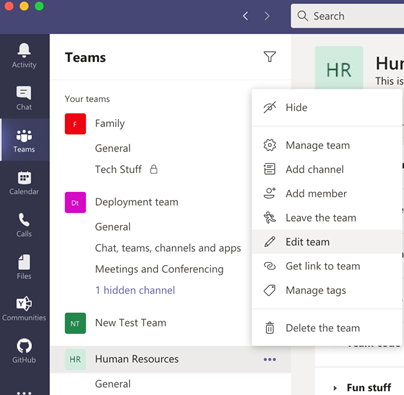Image resolution: width=404 pixels, height=395 pixels.
Task: Click the large HR team avatar in the header
Action: tap(339, 68)
